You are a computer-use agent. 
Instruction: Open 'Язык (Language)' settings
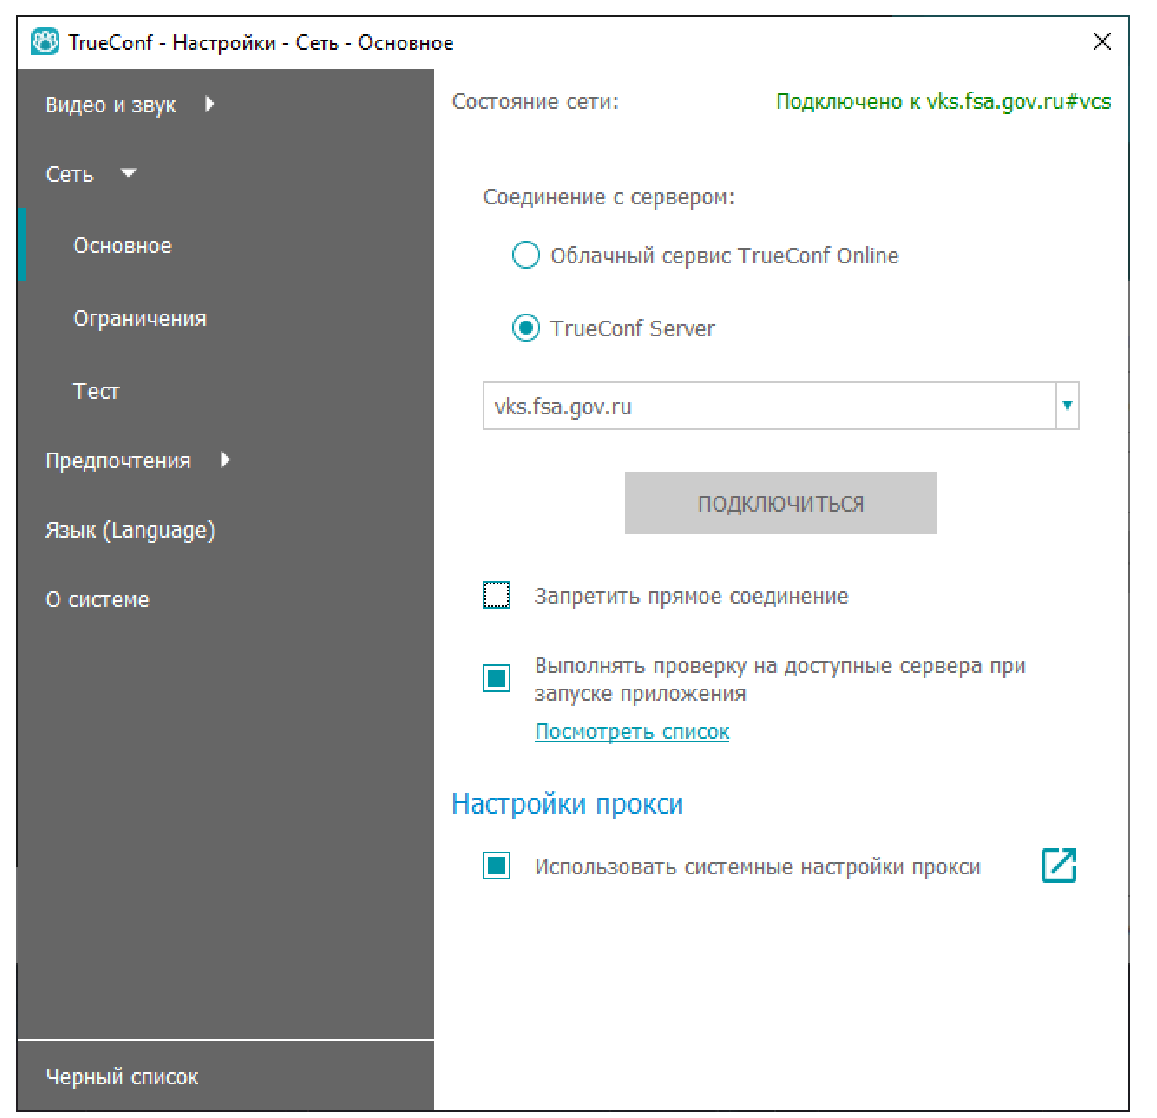(x=130, y=530)
